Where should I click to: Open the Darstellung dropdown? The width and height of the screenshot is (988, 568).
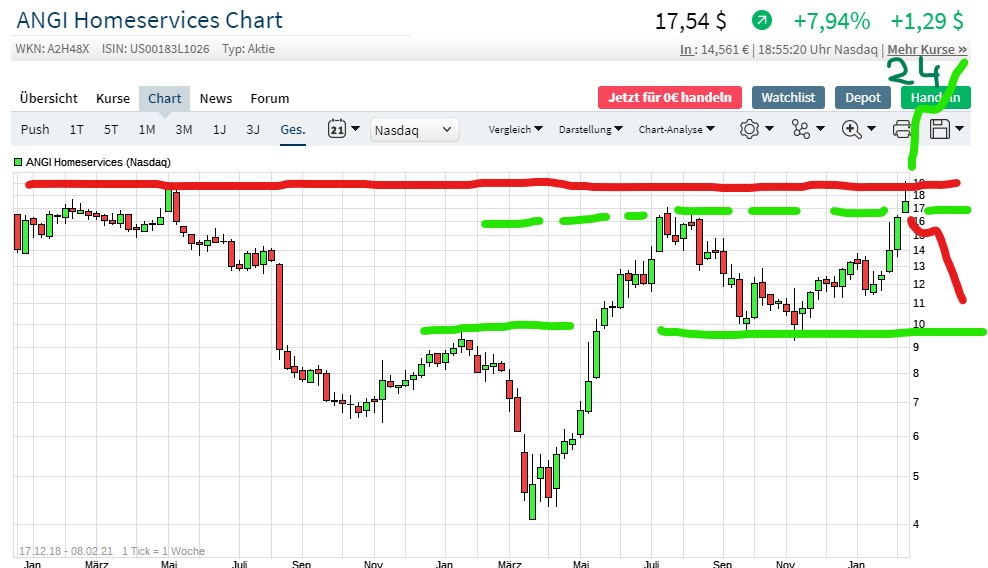590,129
